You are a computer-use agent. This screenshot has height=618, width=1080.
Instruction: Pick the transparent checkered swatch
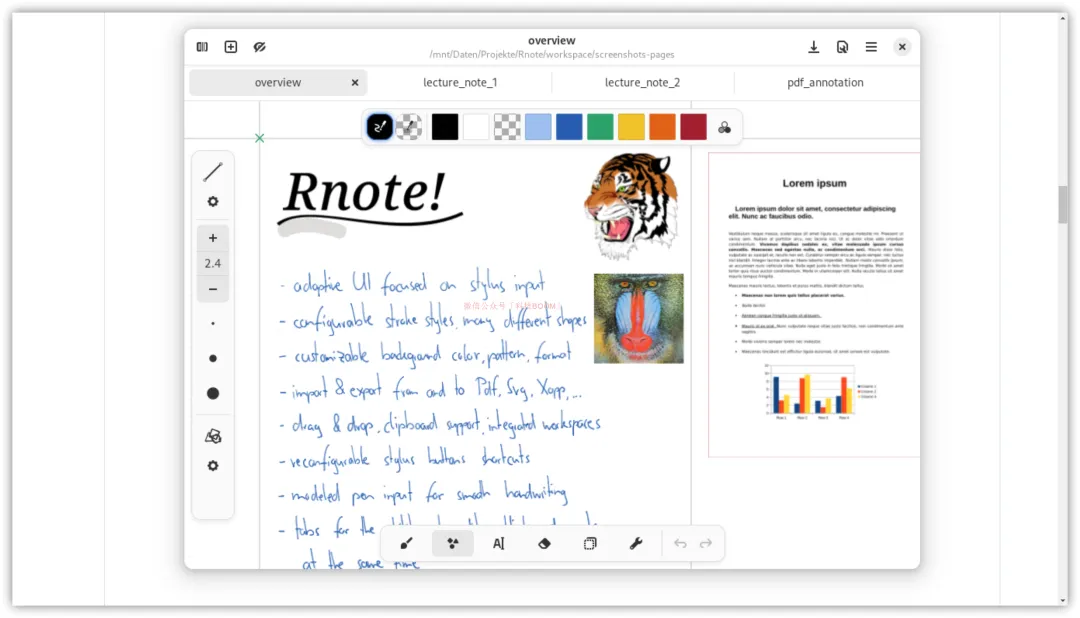(507, 127)
